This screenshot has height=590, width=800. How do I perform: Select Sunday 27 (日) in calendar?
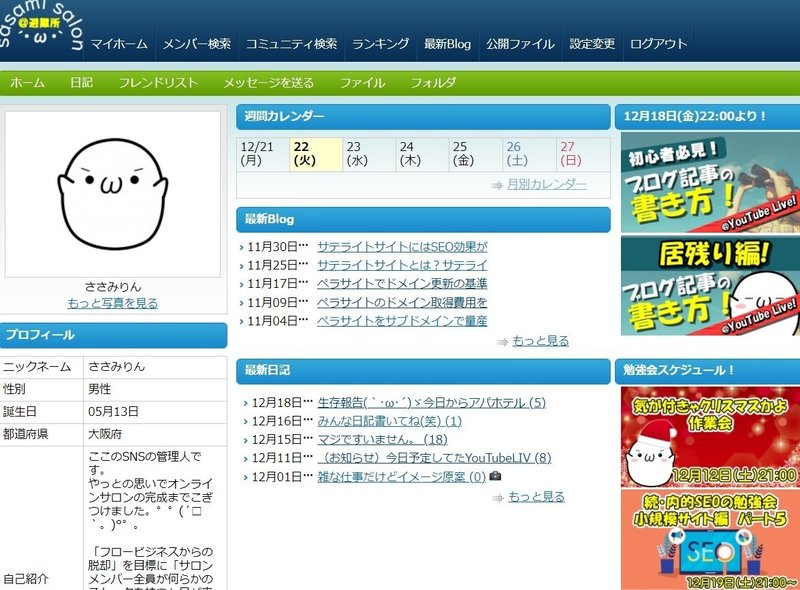pyautogui.click(x=583, y=154)
